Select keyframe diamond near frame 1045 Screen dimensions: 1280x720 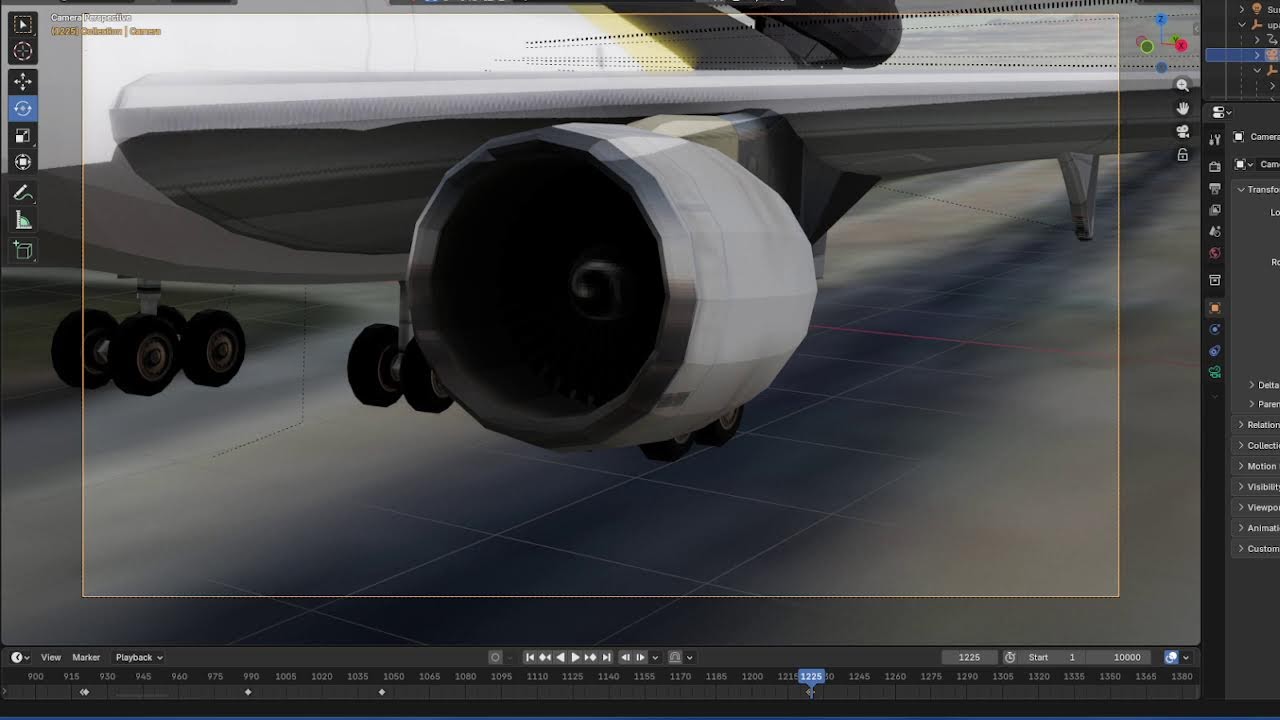tap(381, 692)
